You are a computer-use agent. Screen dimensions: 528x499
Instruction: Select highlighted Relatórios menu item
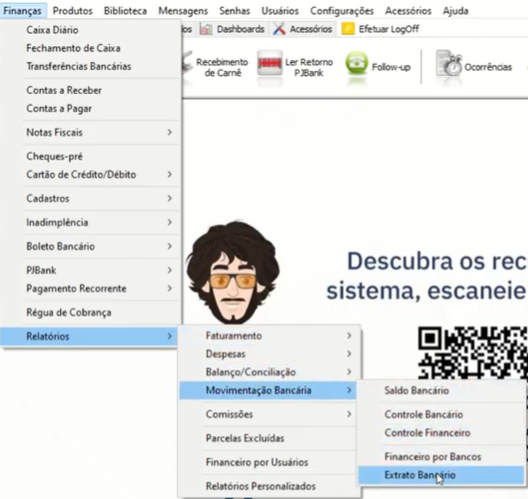(89, 336)
